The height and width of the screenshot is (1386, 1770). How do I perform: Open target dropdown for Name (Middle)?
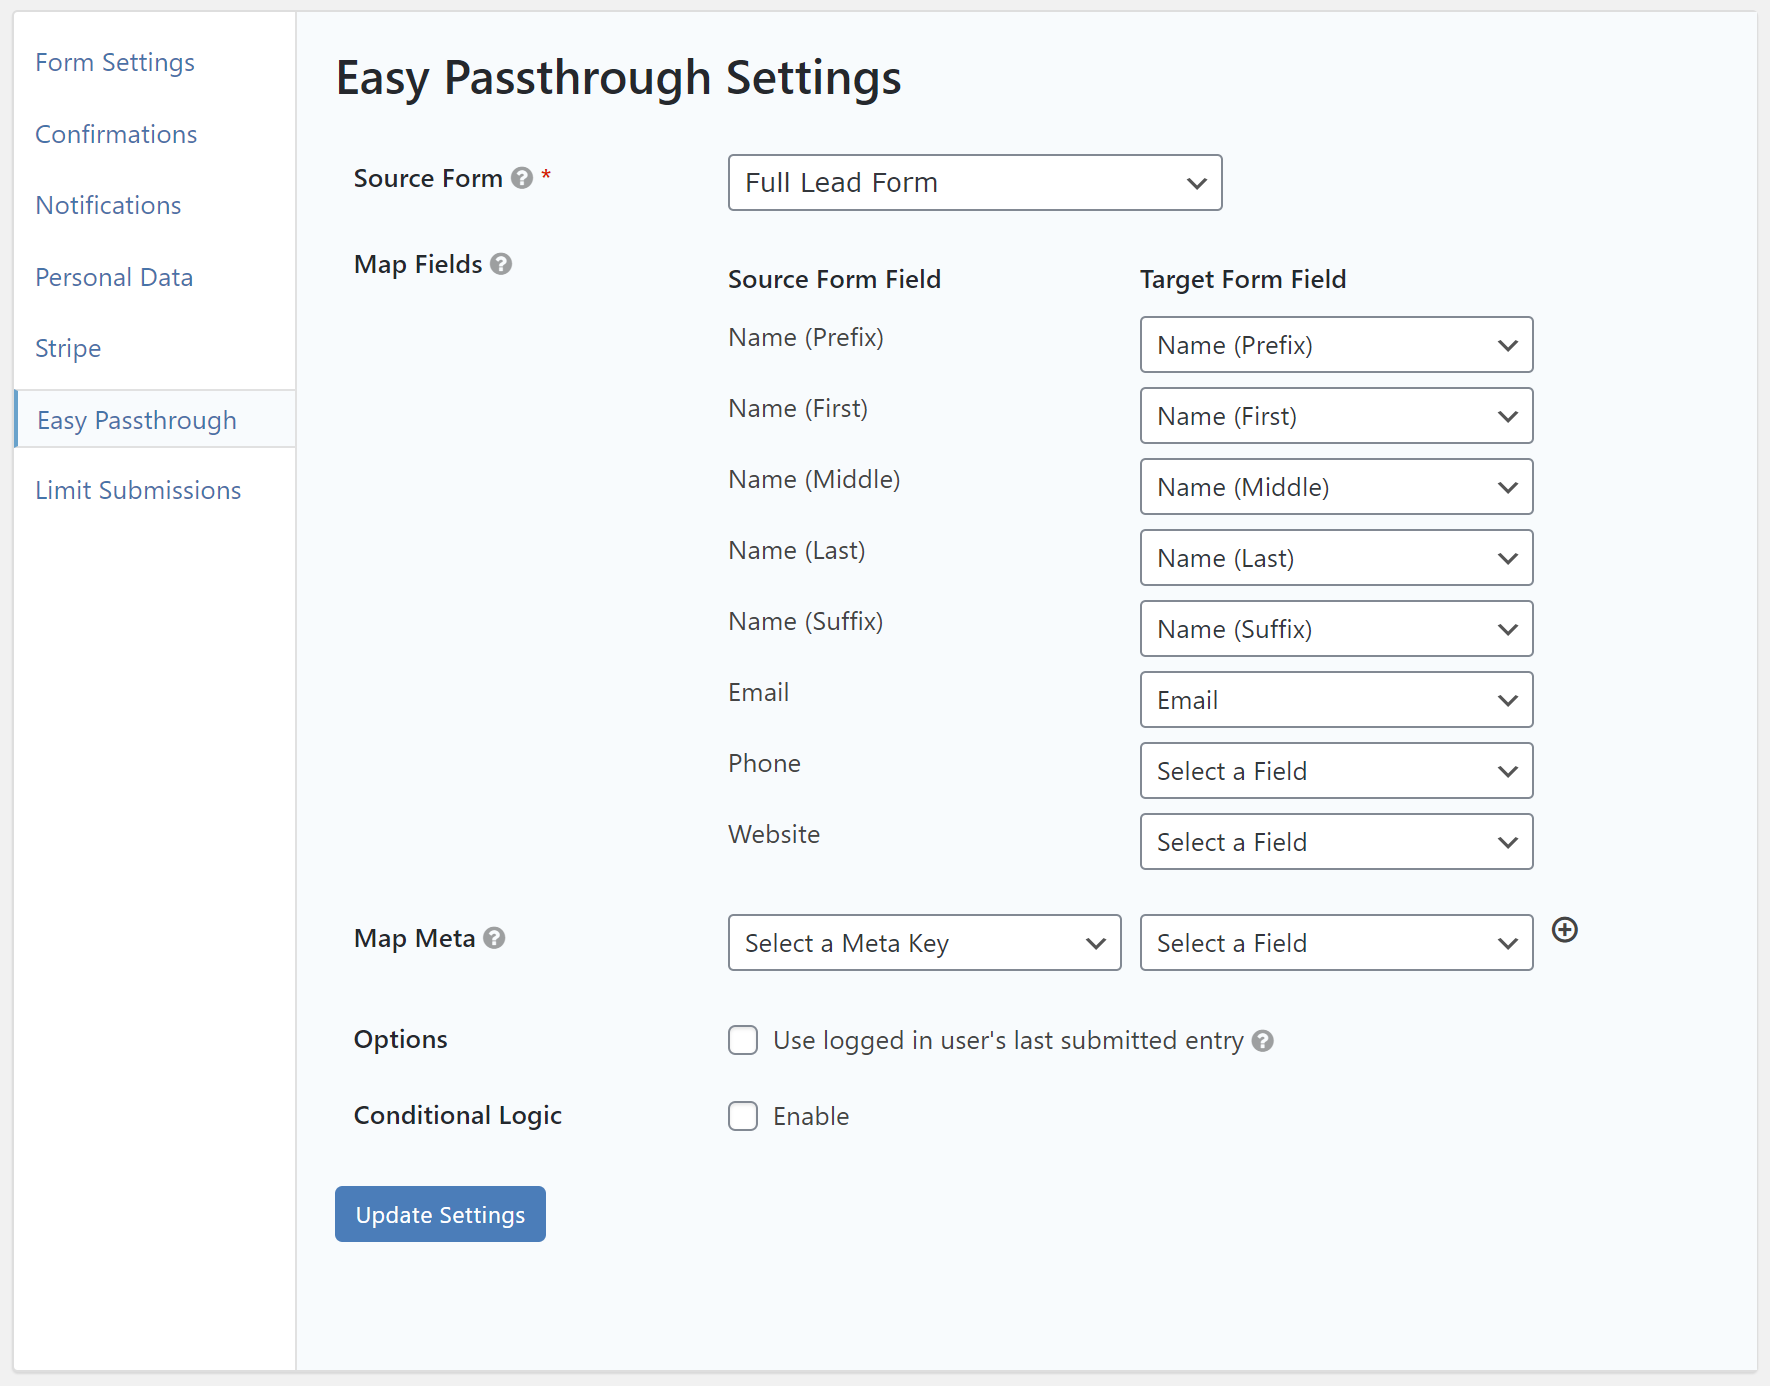(x=1336, y=487)
